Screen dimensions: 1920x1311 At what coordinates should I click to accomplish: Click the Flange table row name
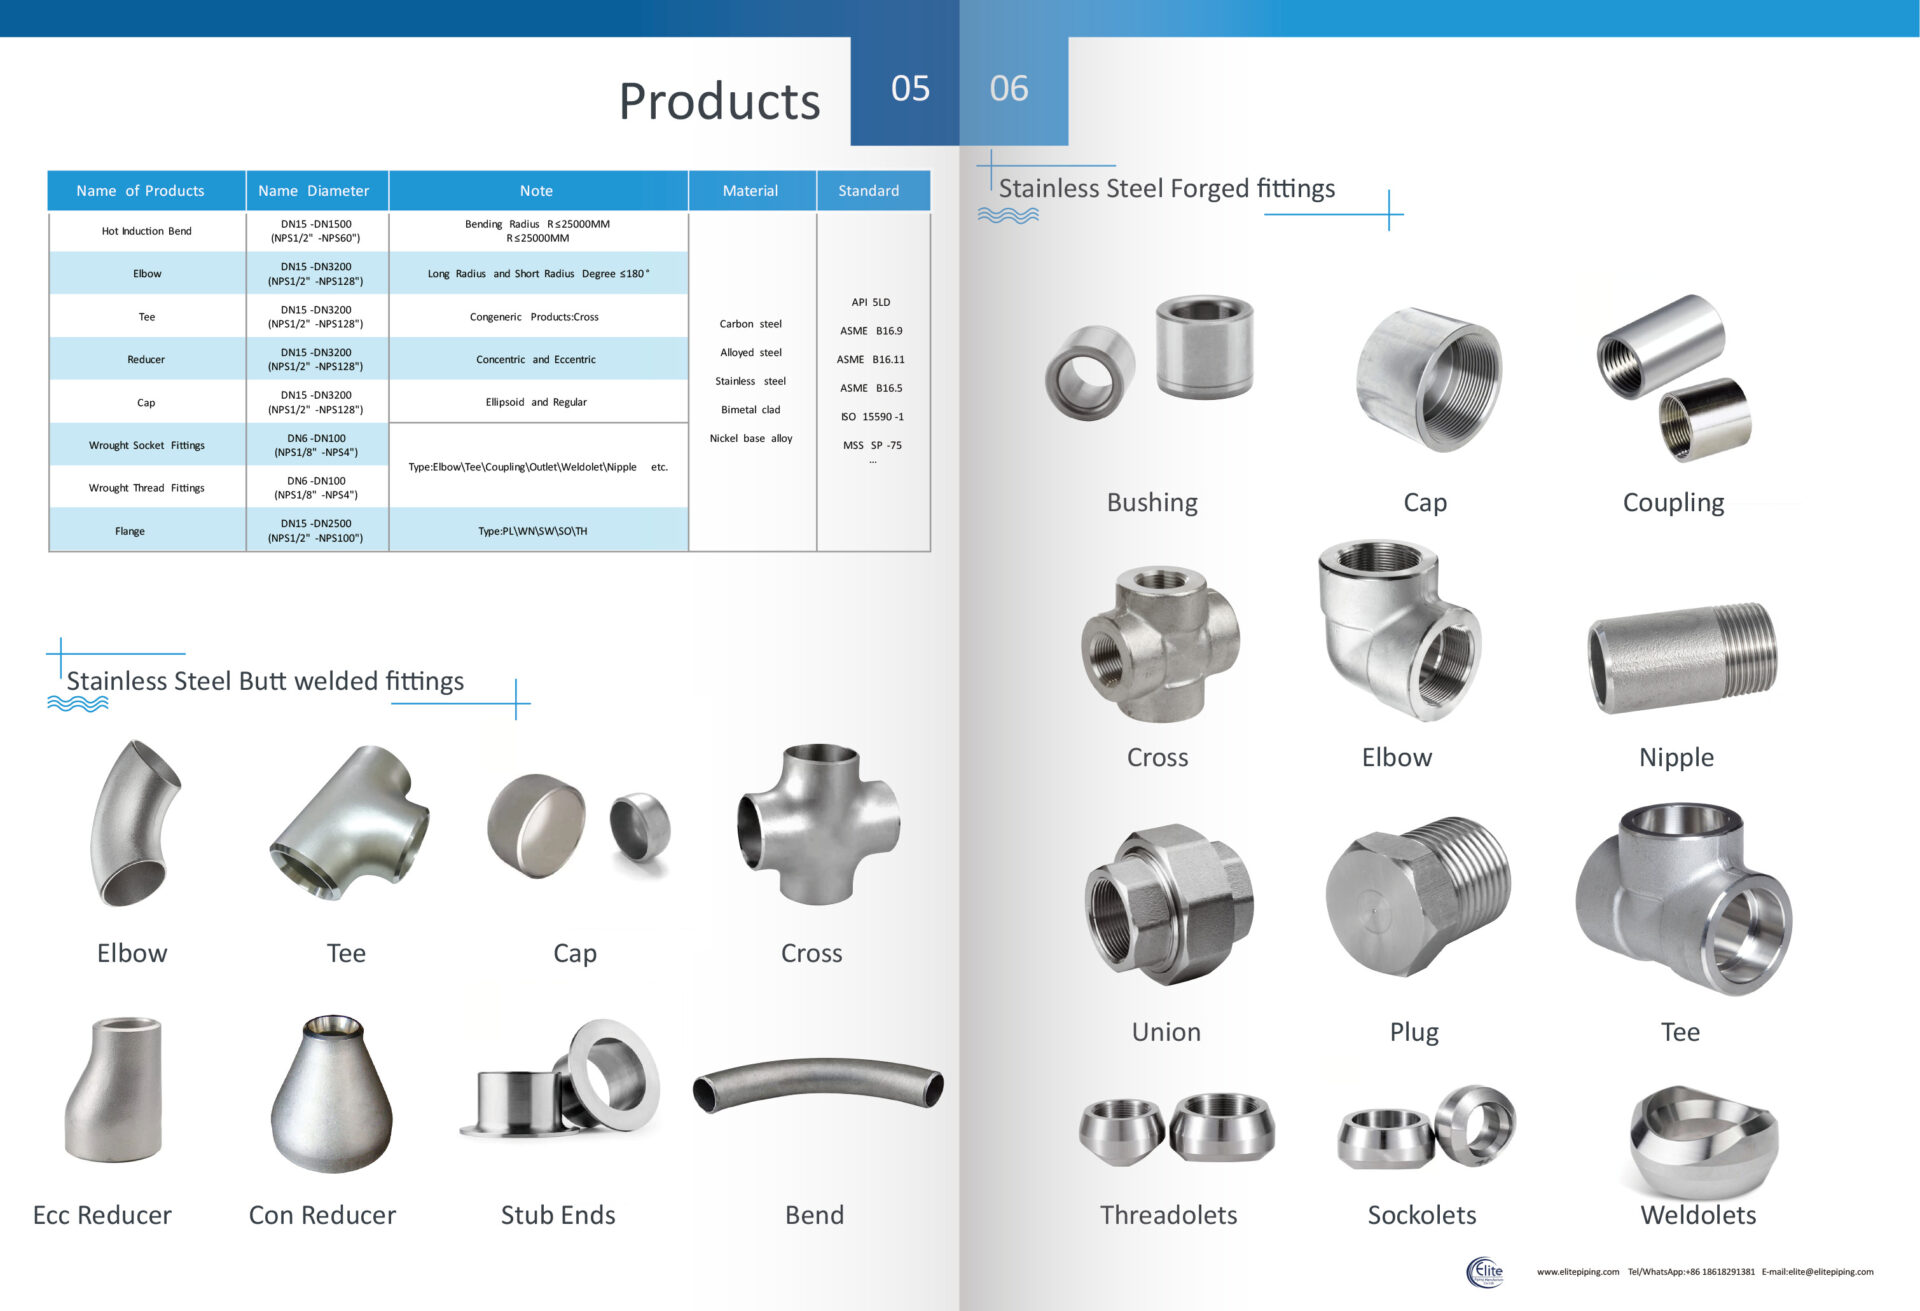pyautogui.click(x=147, y=530)
